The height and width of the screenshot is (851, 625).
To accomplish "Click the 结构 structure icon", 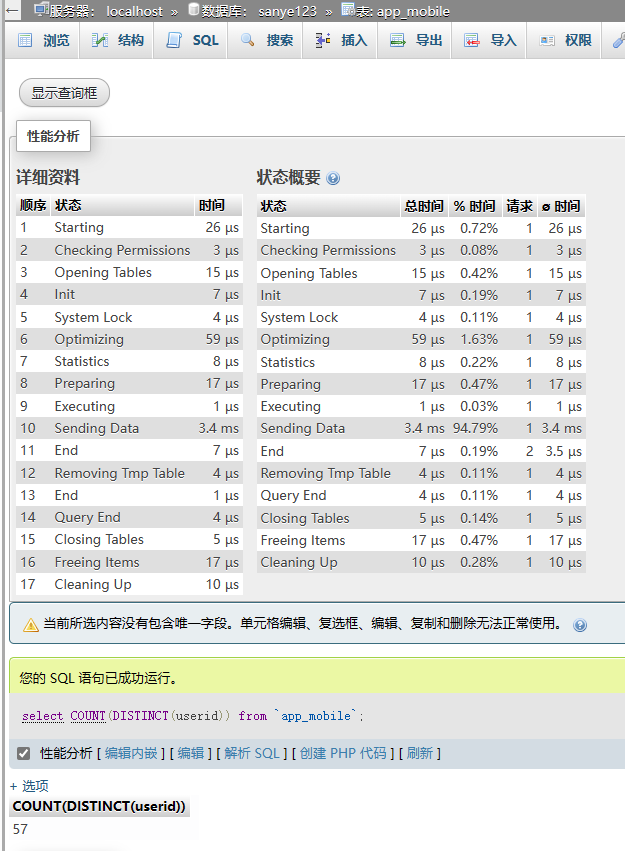I will pyautogui.click(x=100, y=41).
